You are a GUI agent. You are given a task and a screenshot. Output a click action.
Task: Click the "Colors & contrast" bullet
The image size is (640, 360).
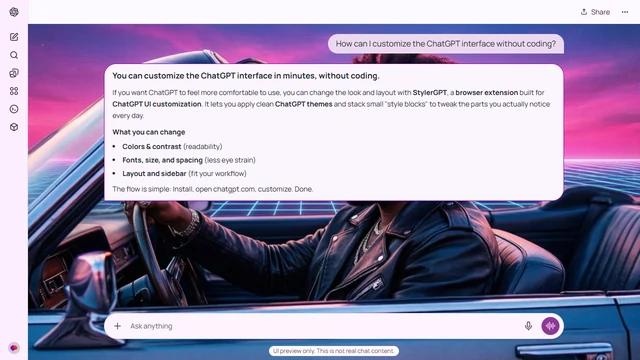172,146
